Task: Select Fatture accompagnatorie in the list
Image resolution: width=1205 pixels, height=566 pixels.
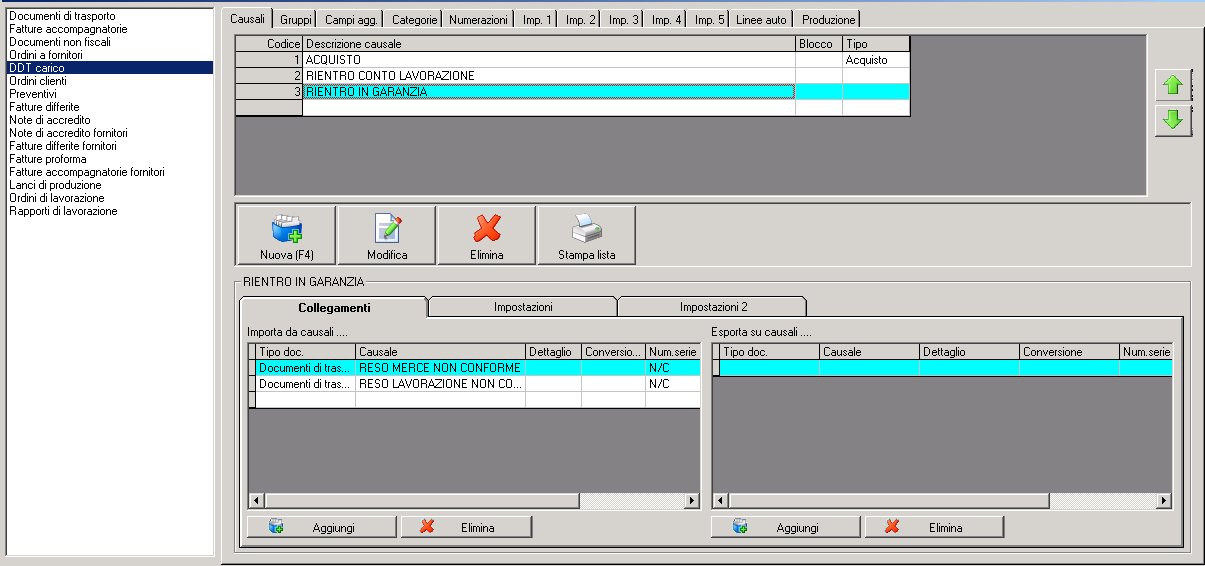Action: [x=110, y=28]
